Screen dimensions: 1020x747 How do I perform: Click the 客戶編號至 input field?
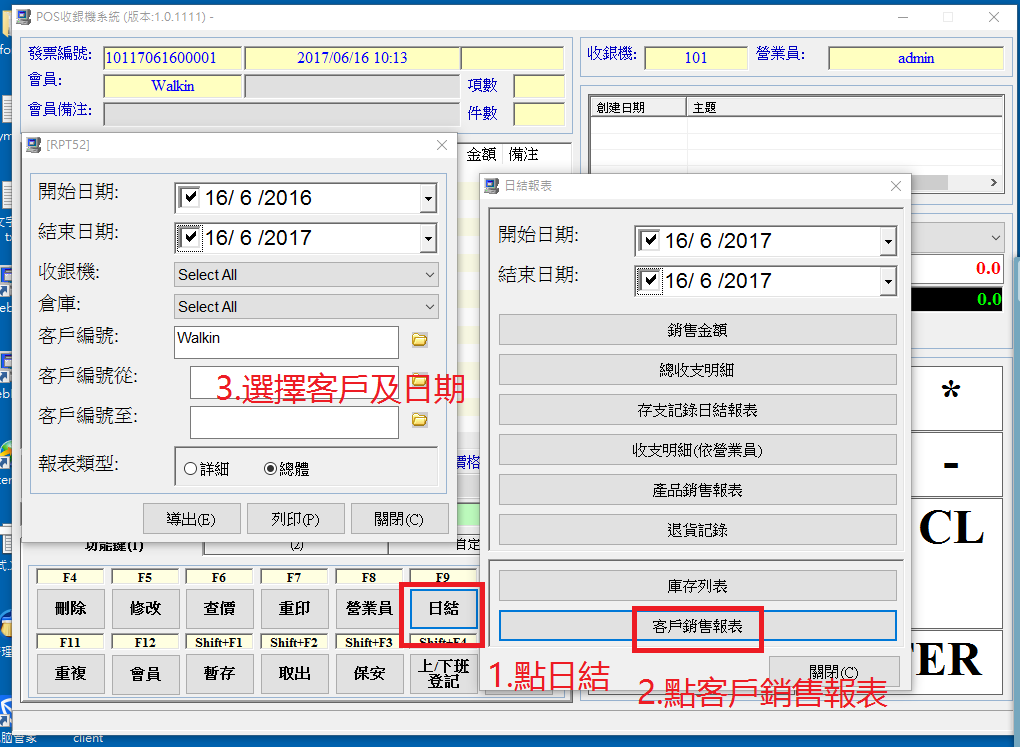(294, 422)
